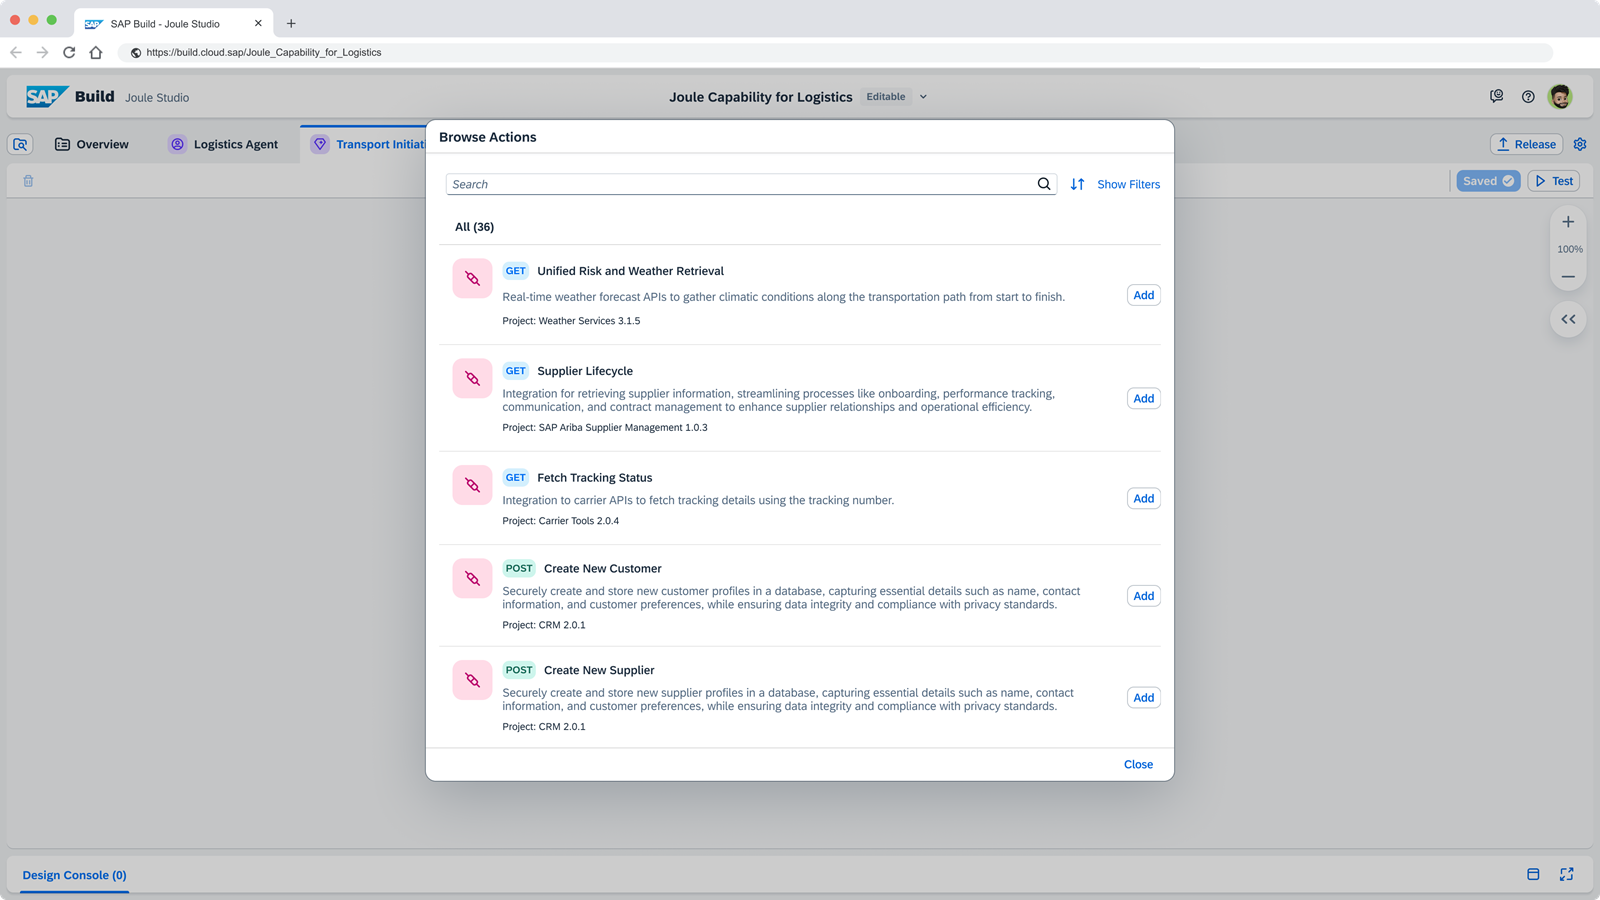Select the Transport Initiation tab
Screen dimensions: 1600x900
(x=368, y=144)
